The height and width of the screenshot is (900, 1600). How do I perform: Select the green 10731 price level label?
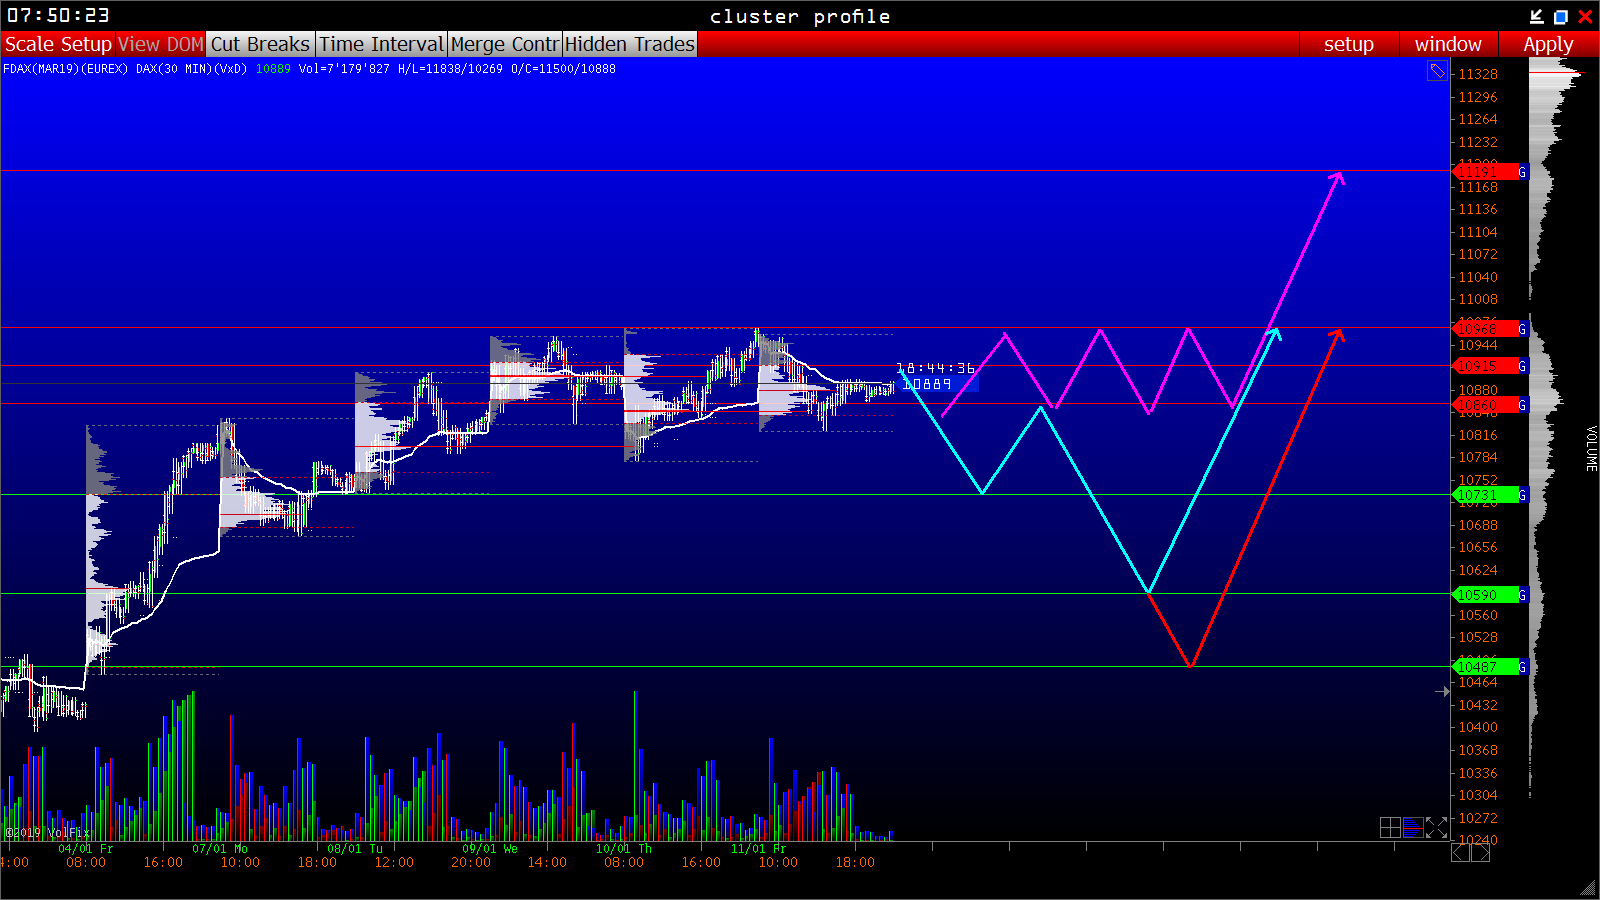[1485, 495]
